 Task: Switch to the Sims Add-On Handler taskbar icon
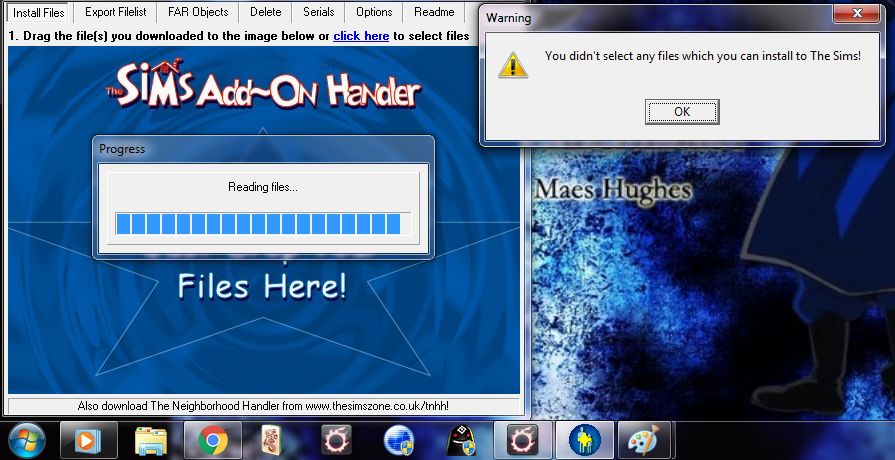pos(584,441)
